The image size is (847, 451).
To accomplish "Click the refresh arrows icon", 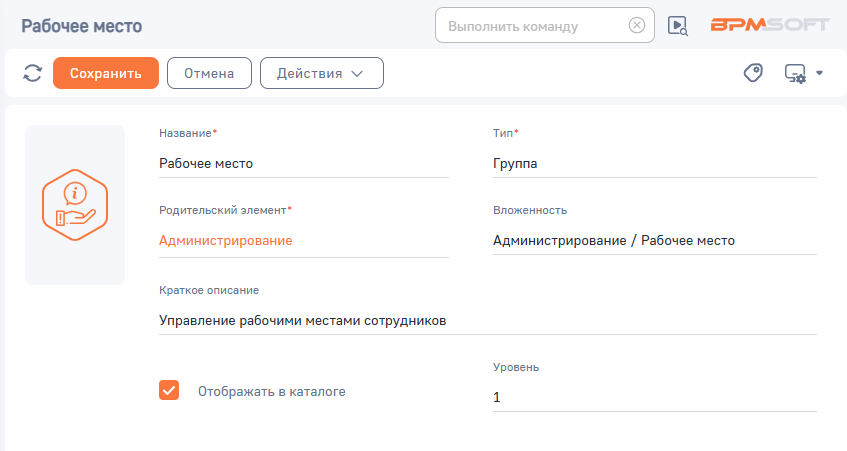I will 32,73.
